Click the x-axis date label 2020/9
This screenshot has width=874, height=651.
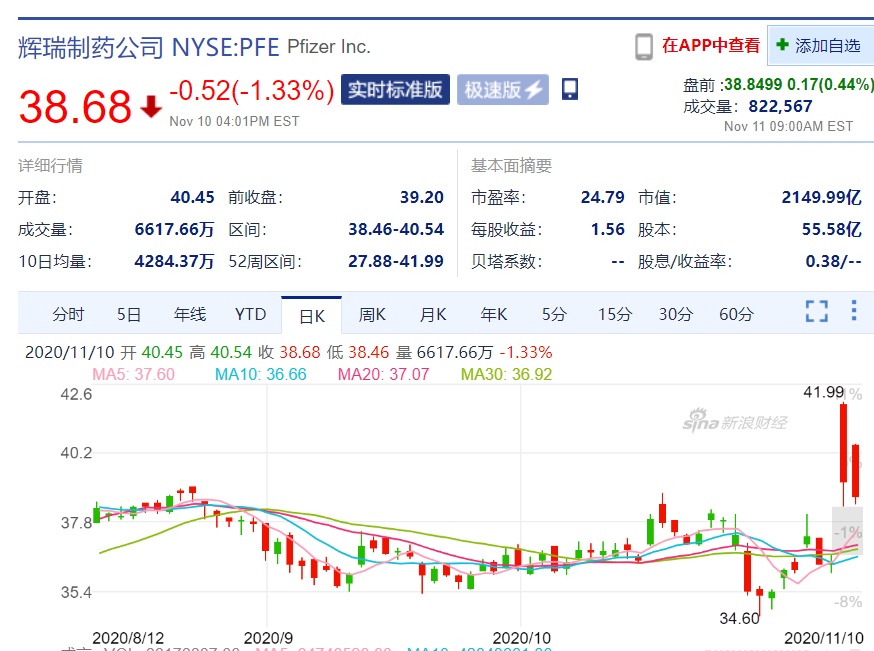click(268, 638)
